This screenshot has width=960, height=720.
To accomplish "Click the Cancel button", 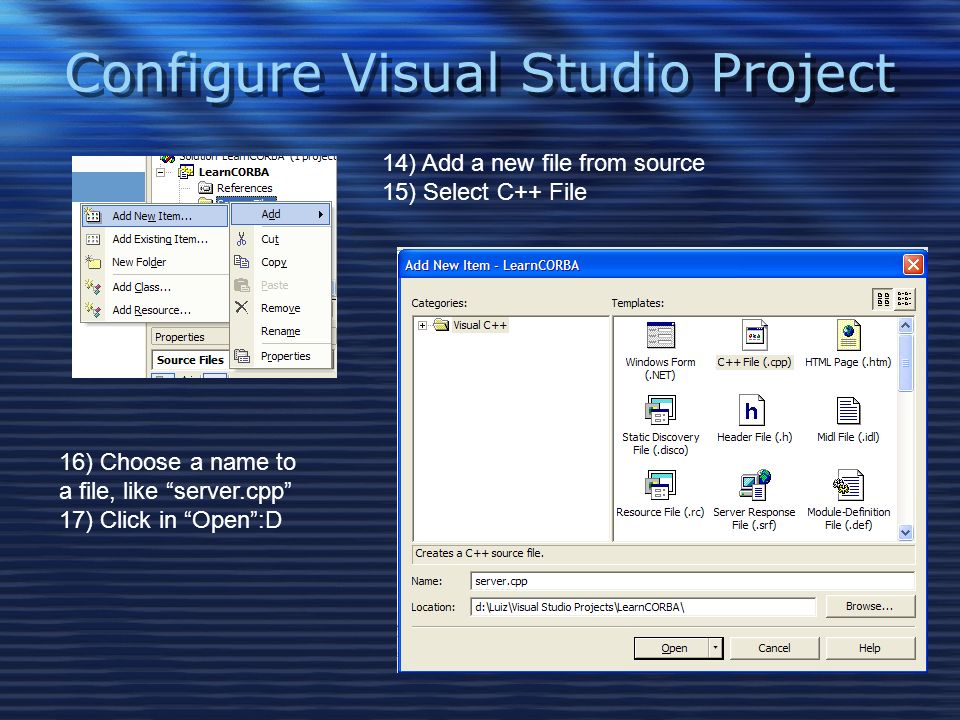I will pyautogui.click(x=774, y=648).
